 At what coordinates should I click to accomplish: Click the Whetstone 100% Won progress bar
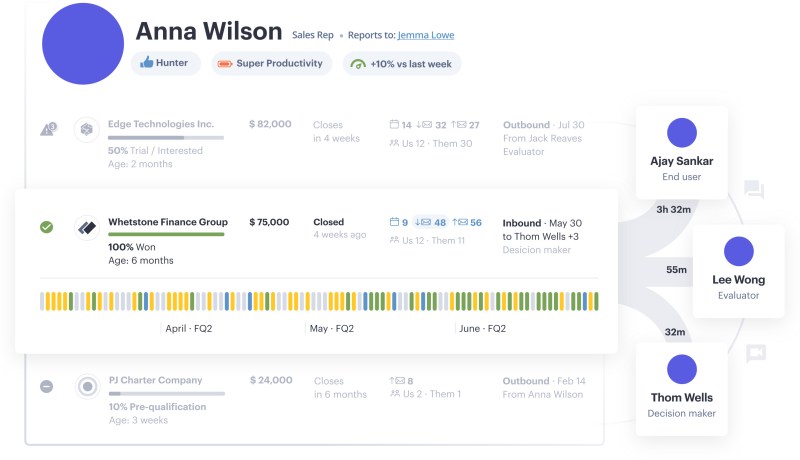166,235
